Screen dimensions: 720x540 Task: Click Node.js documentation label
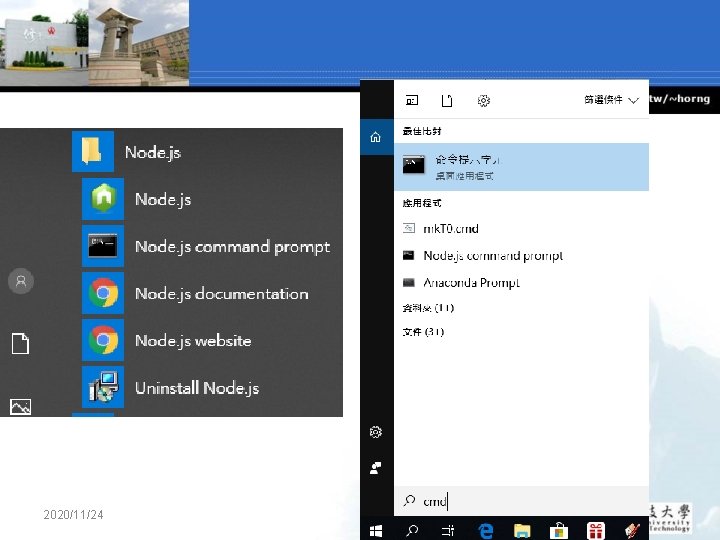coord(222,294)
